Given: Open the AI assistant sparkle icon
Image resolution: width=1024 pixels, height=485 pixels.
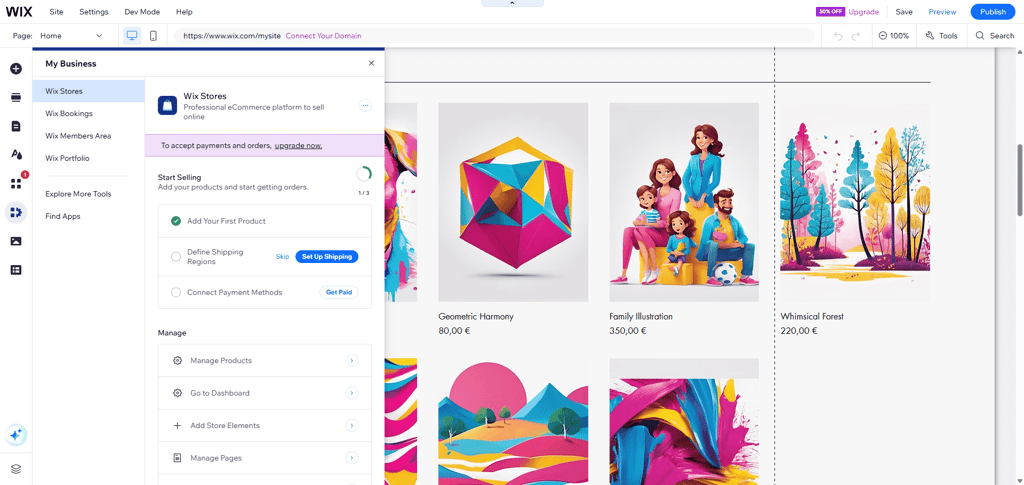Looking at the screenshot, I should (16, 435).
